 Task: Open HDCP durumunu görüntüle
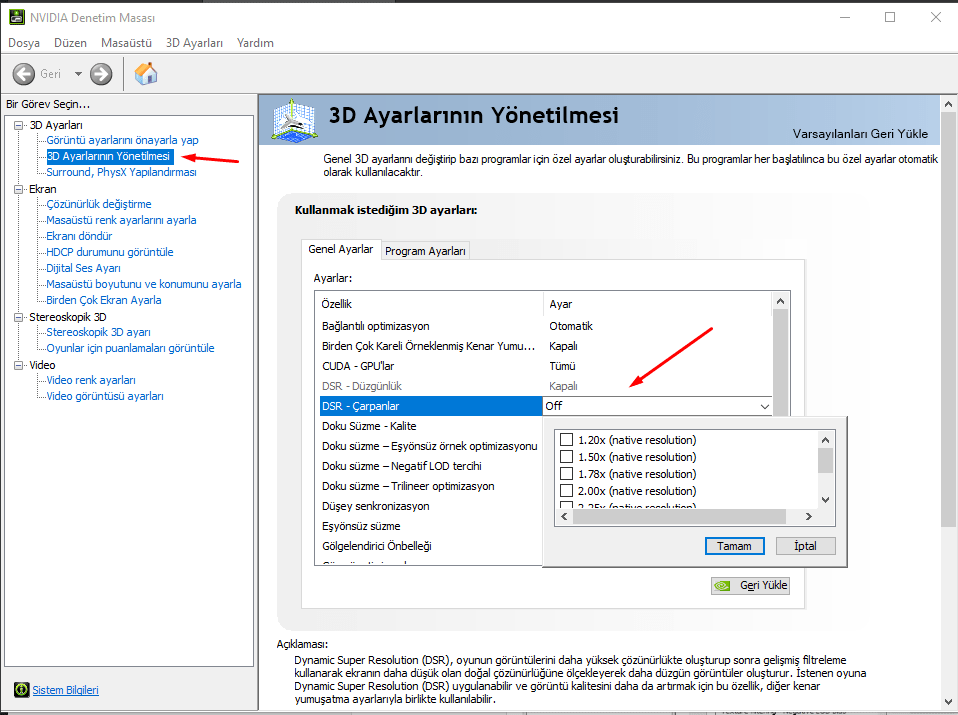tap(110, 252)
